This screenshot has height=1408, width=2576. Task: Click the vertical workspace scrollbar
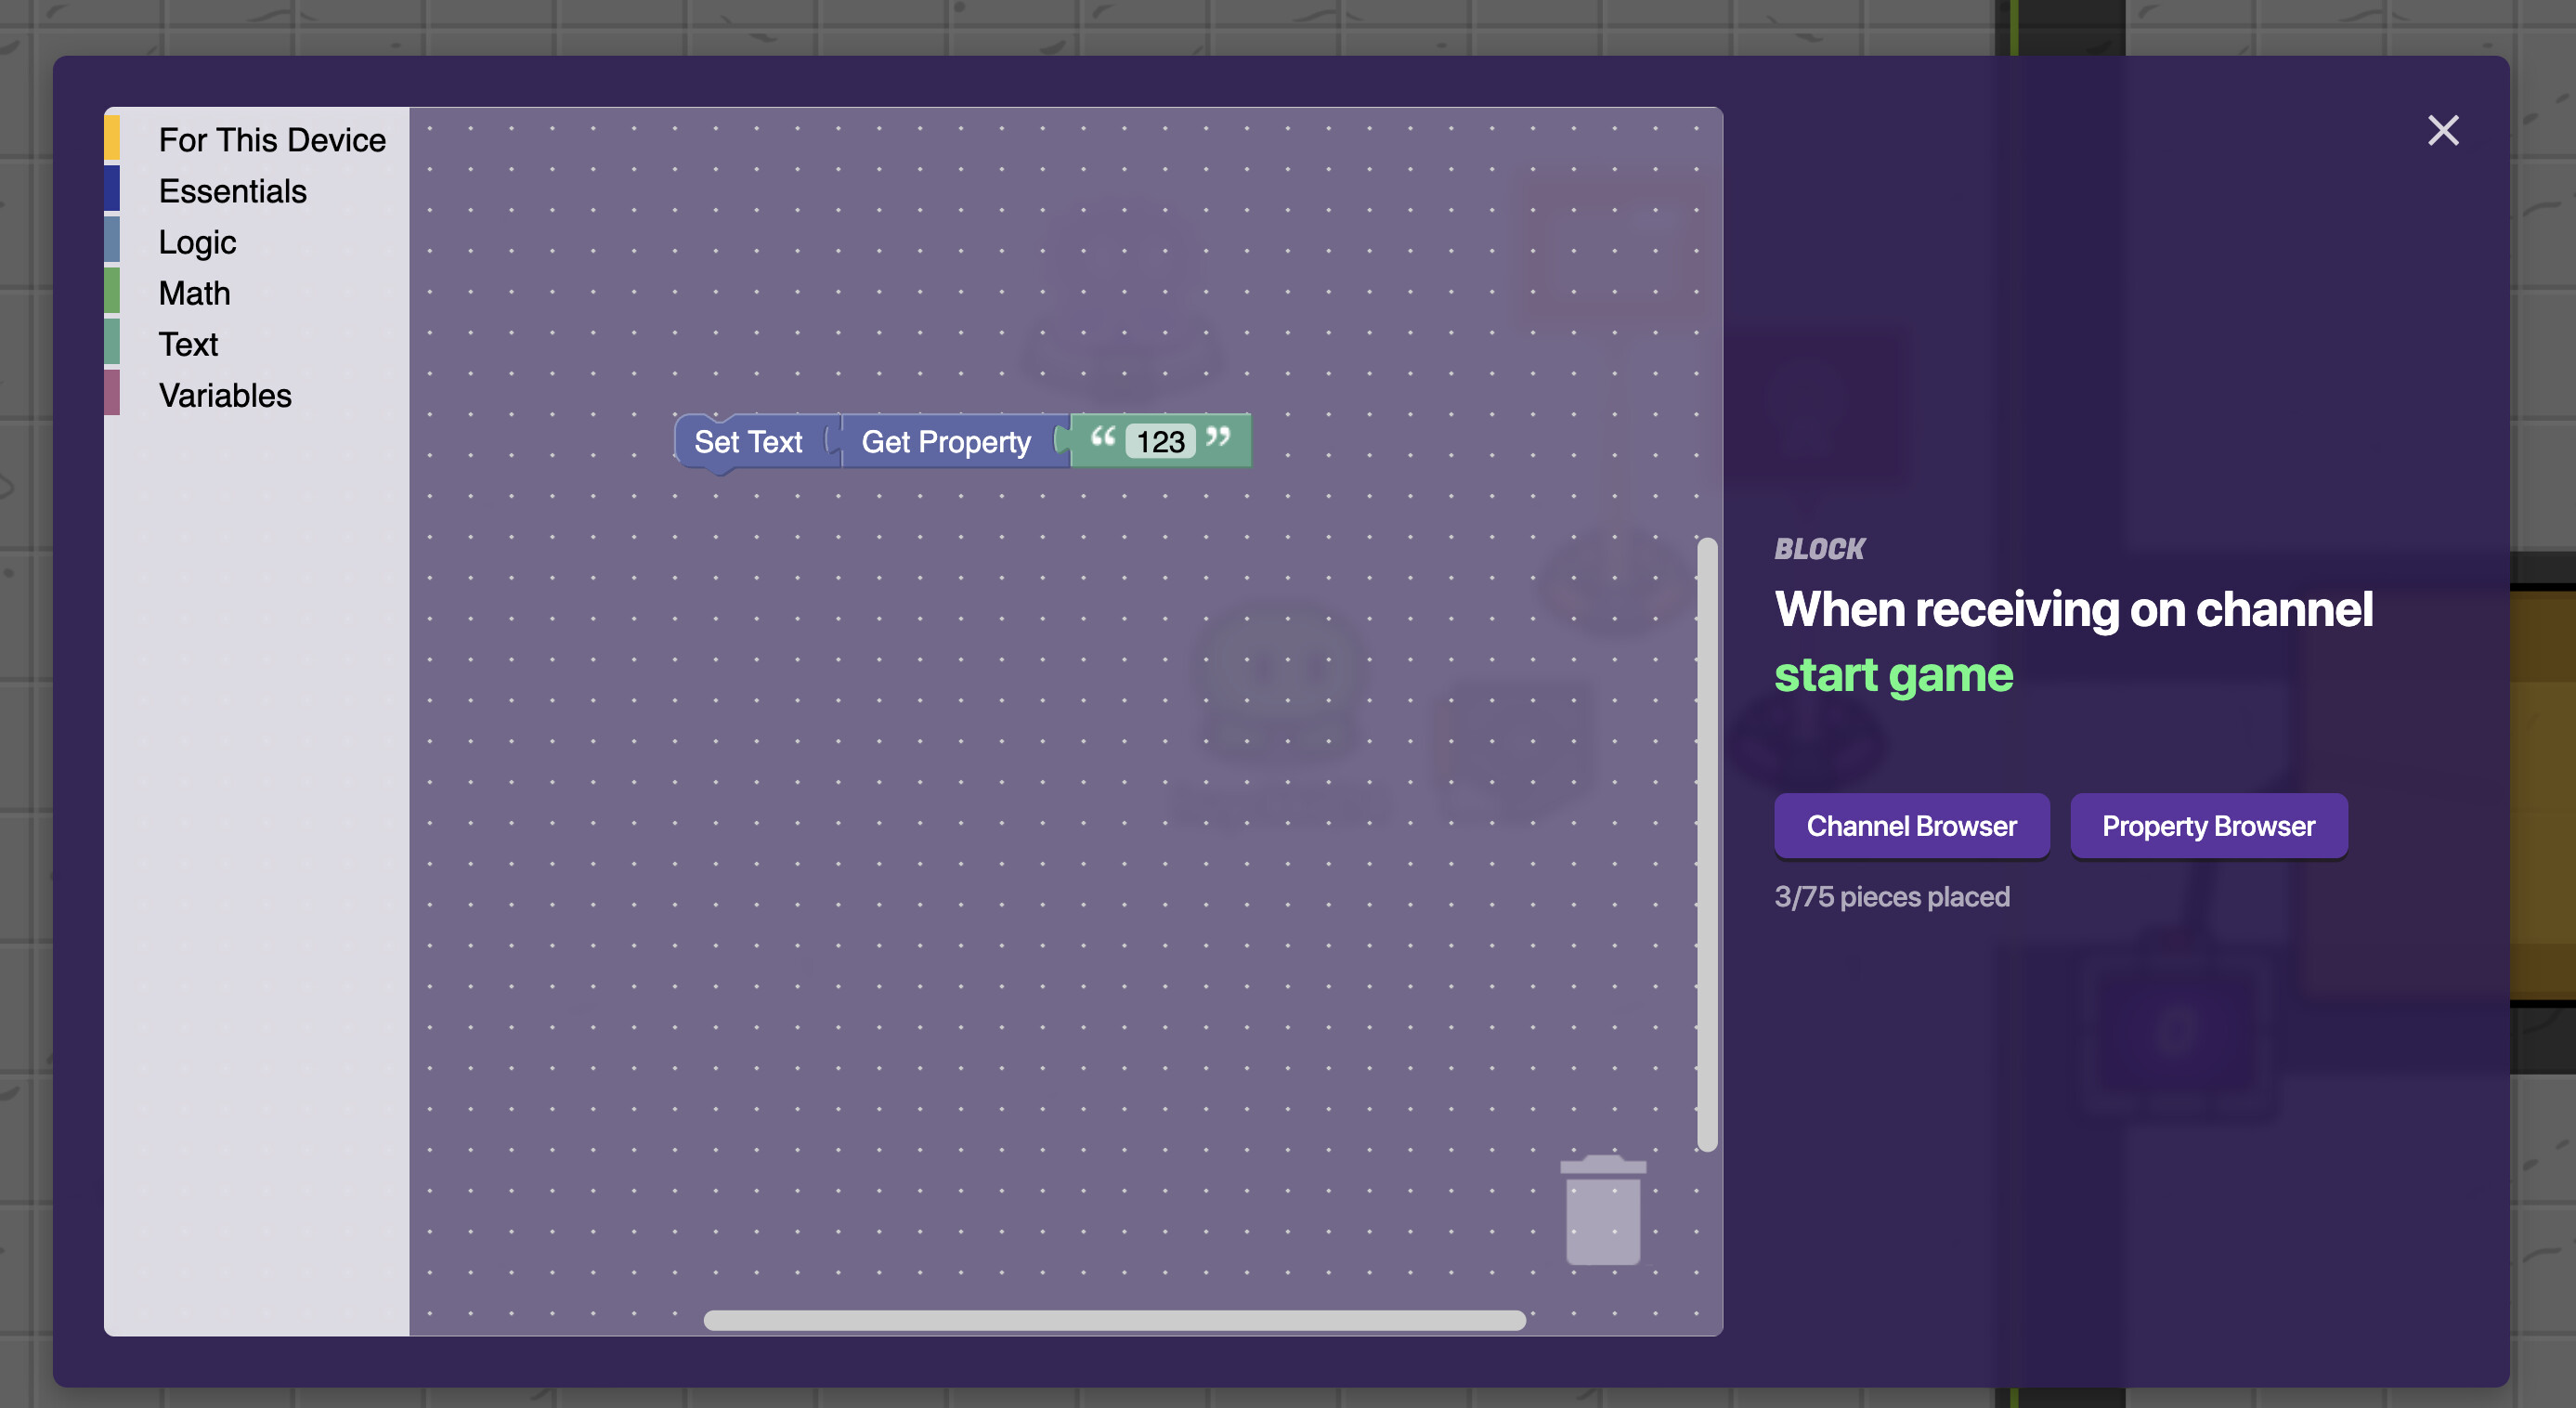1707,845
